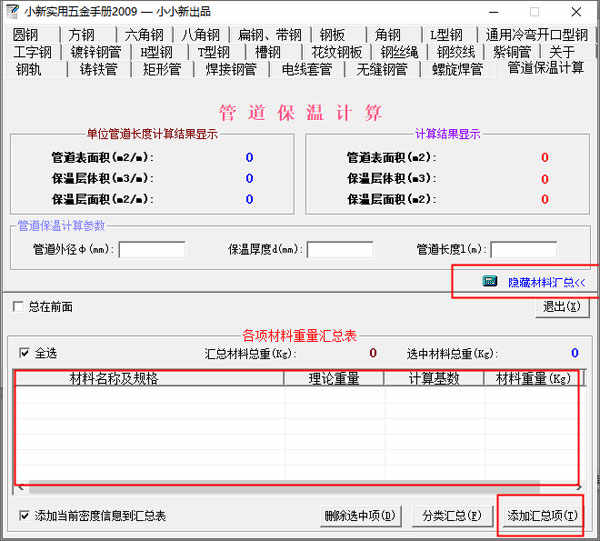Click the 材料名称及规格 column header
This screenshot has width=600, height=541.
click(x=149, y=378)
